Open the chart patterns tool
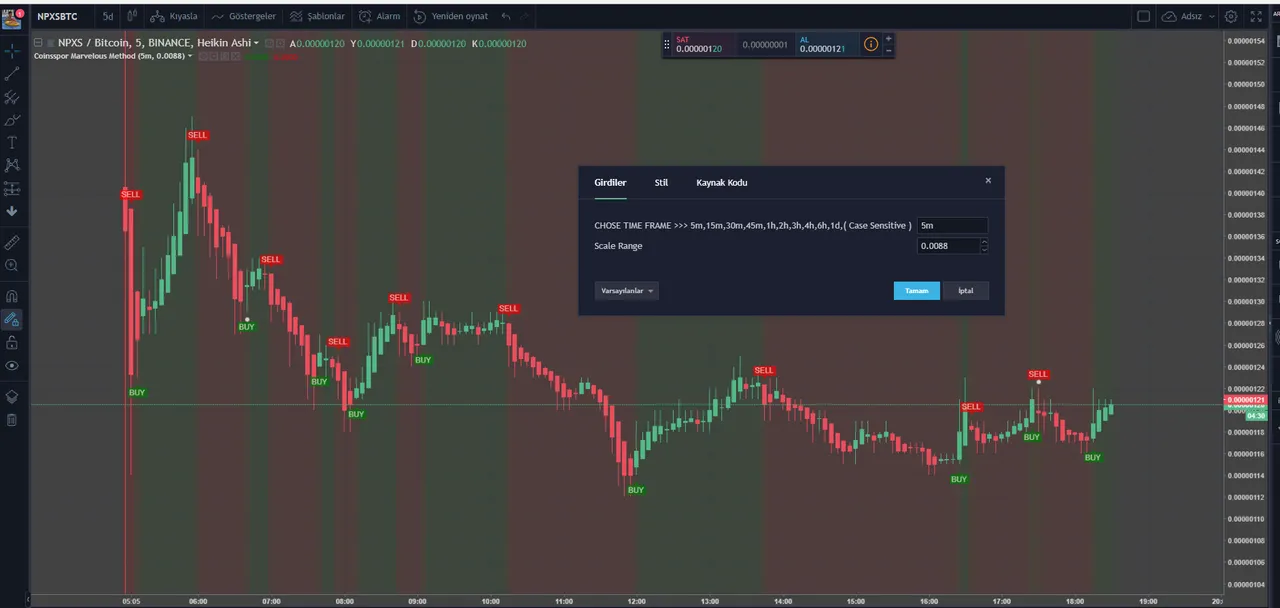The height and width of the screenshot is (608, 1280). 12,165
